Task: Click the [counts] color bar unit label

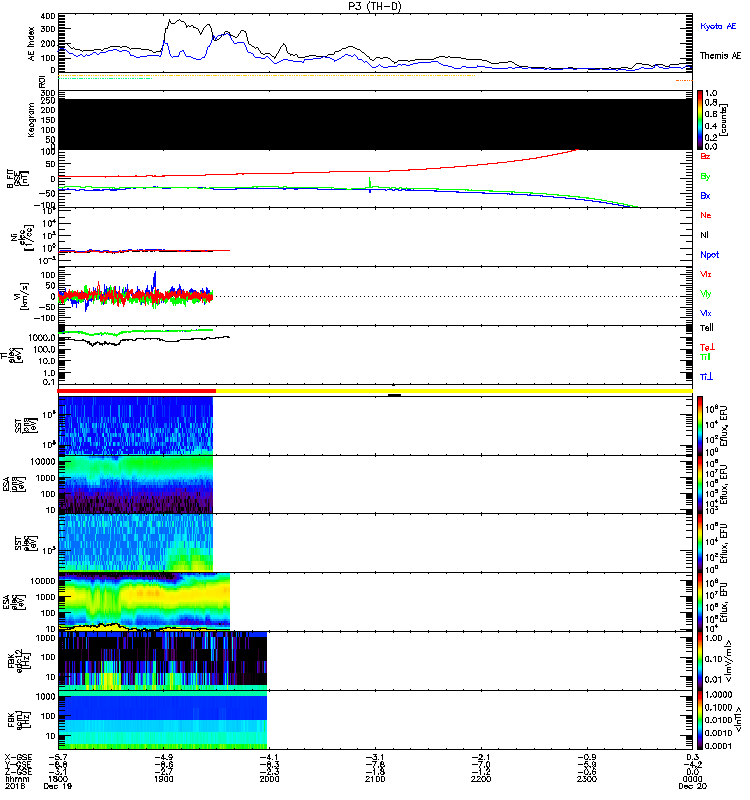Action: pos(724,120)
